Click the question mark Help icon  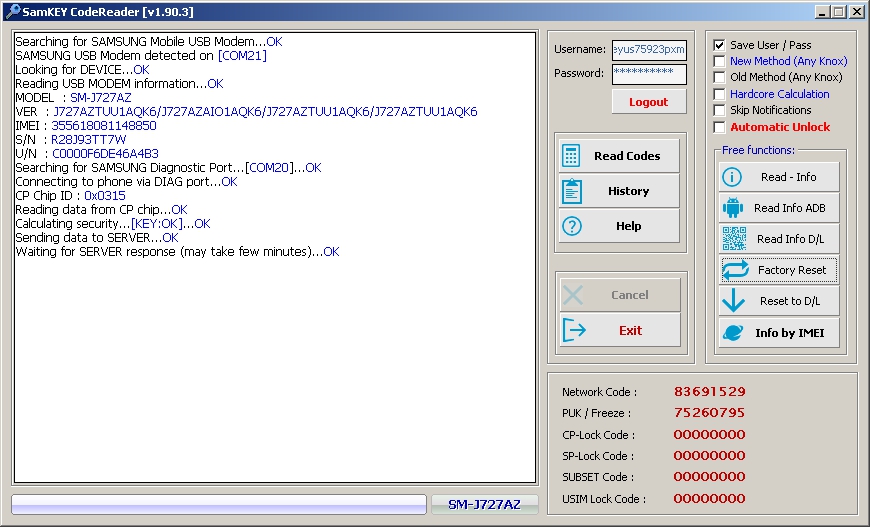click(x=571, y=226)
